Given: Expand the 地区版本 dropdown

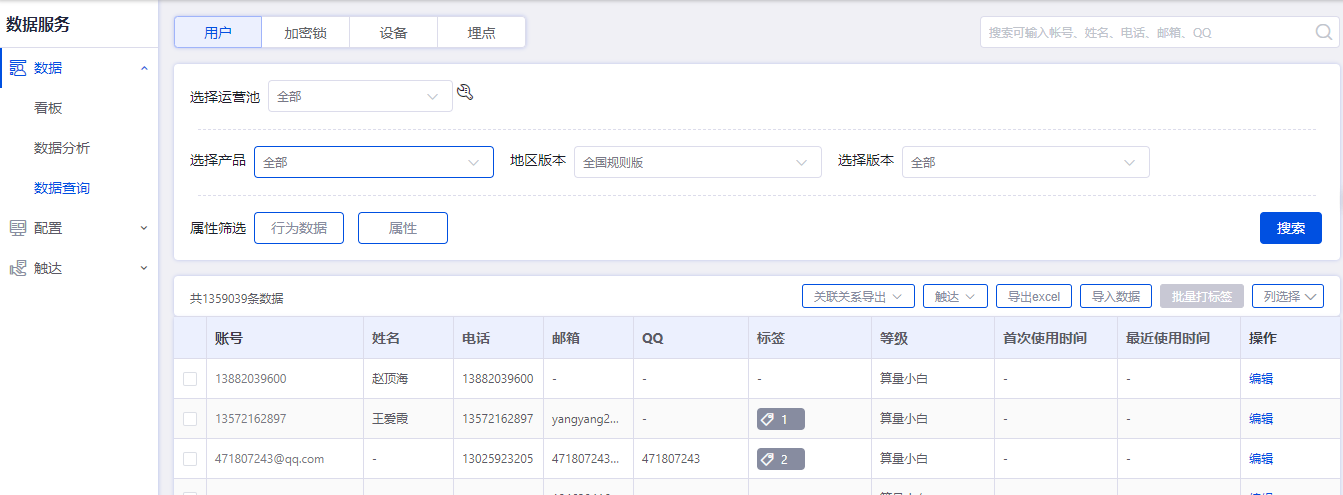Looking at the screenshot, I should click(697, 162).
